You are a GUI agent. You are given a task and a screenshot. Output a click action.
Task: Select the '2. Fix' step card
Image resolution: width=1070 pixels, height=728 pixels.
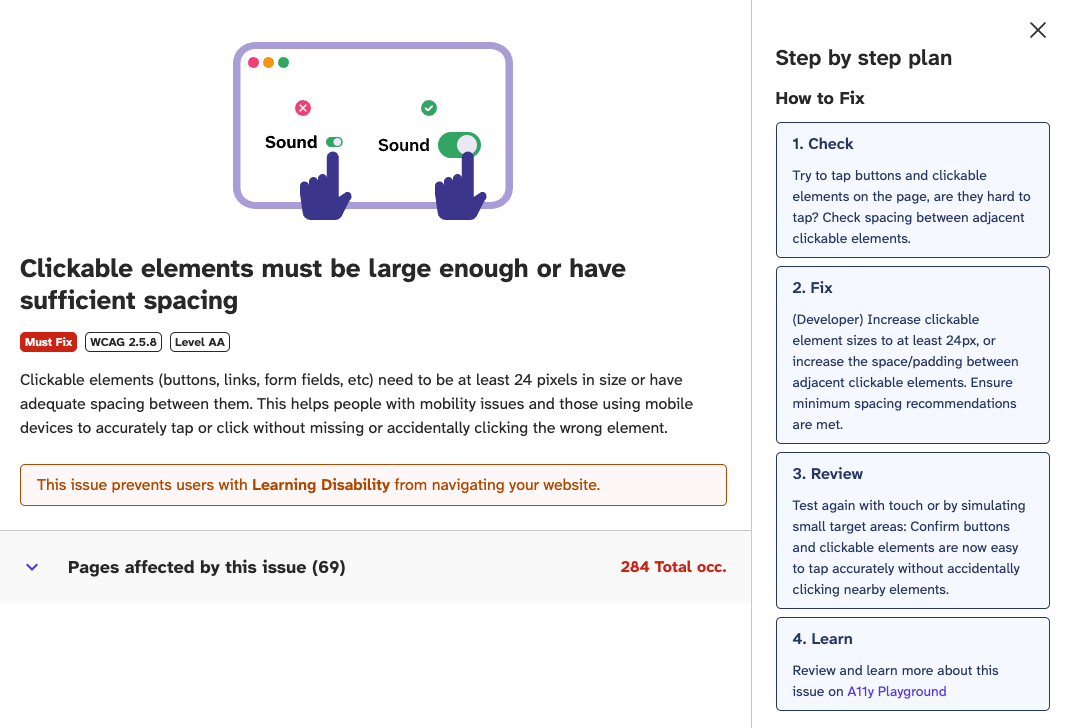pos(912,355)
